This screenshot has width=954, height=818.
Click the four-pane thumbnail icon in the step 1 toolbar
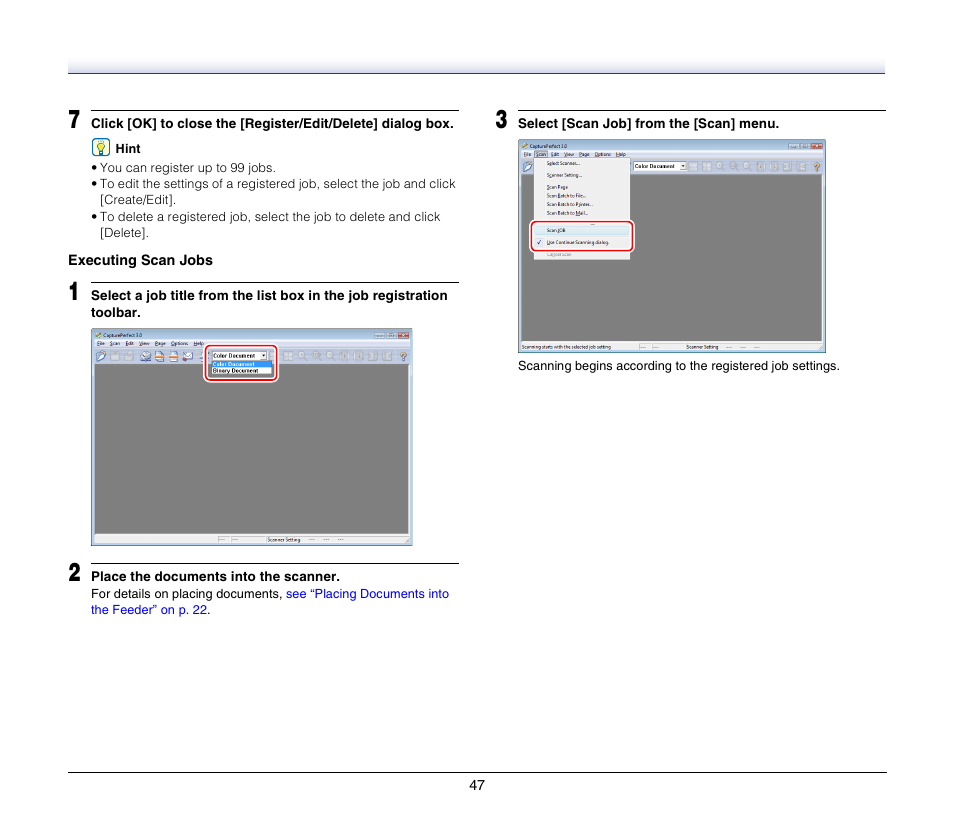pos(288,356)
